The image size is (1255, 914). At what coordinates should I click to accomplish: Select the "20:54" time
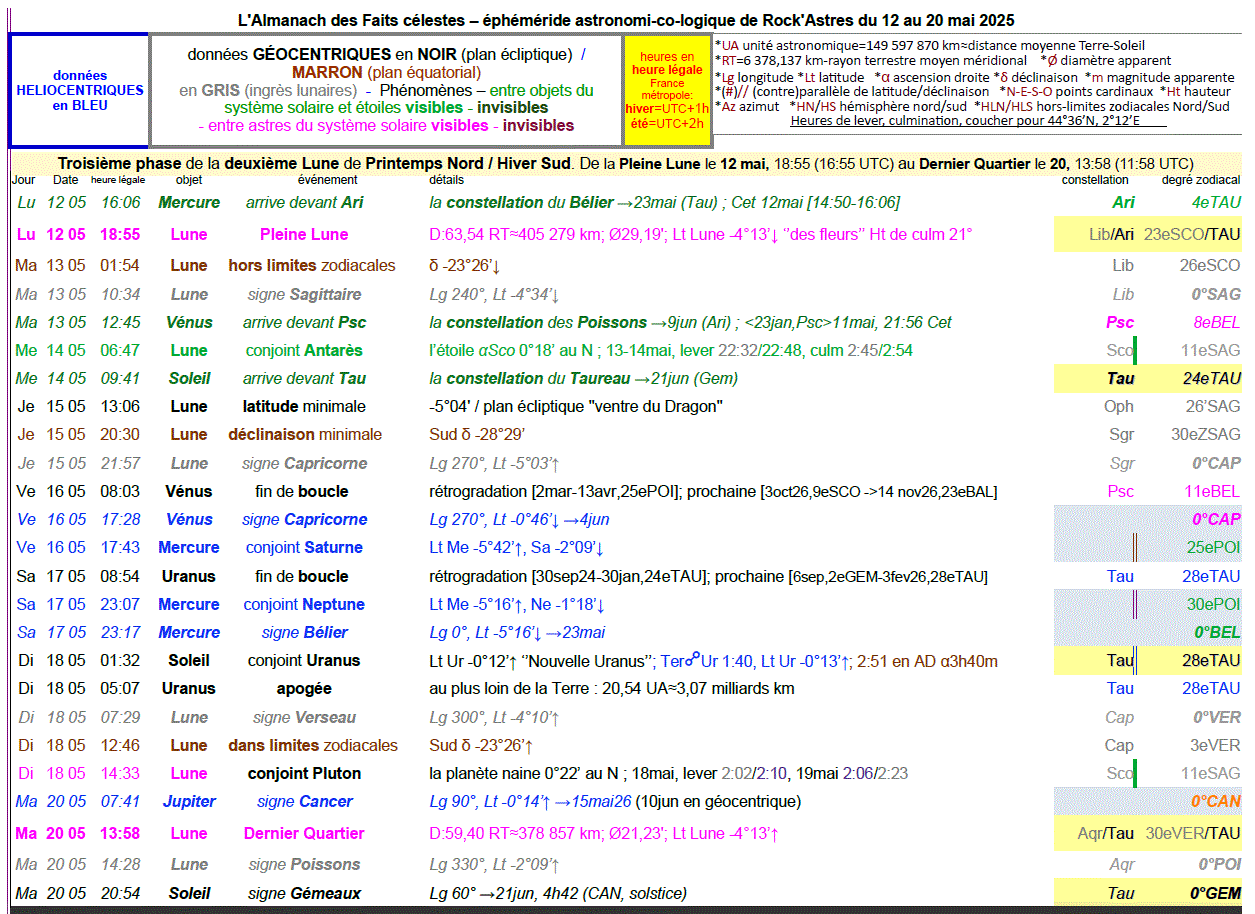point(120,893)
